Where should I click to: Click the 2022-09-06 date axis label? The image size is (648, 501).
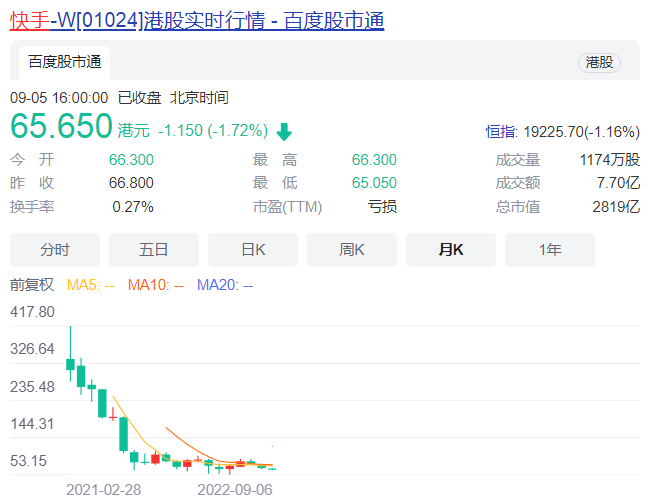tap(235, 490)
